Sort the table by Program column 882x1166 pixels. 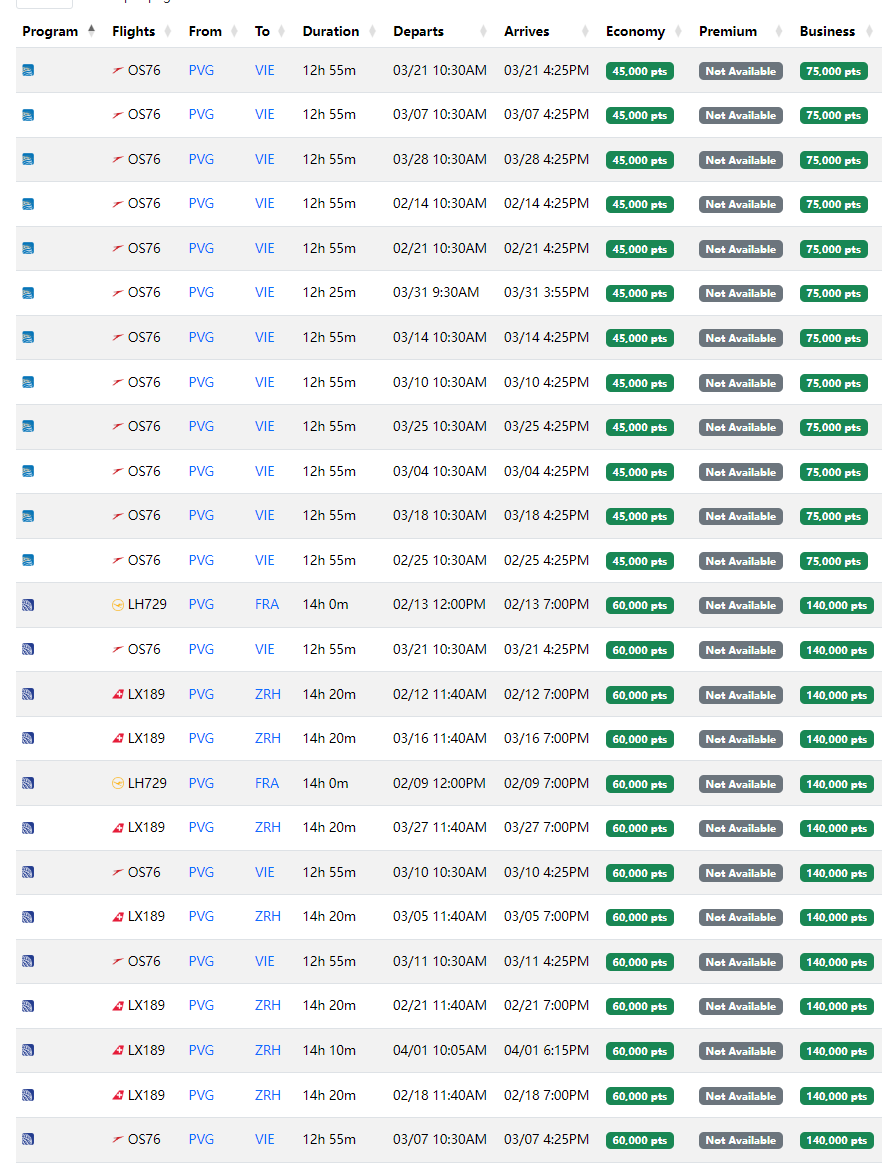point(50,31)
